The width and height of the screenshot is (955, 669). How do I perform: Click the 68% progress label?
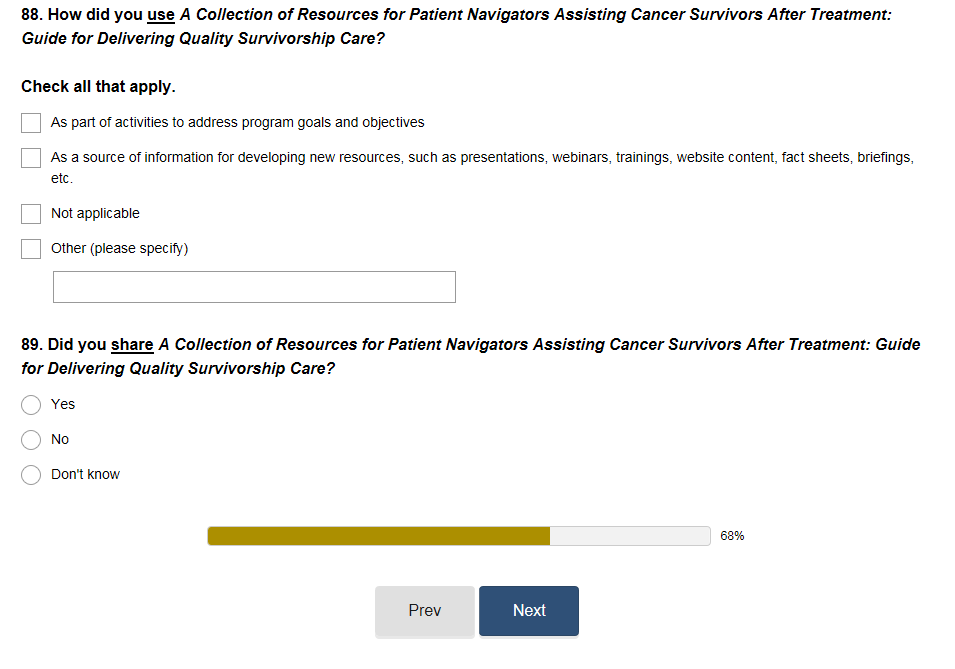tap(732, 536)
